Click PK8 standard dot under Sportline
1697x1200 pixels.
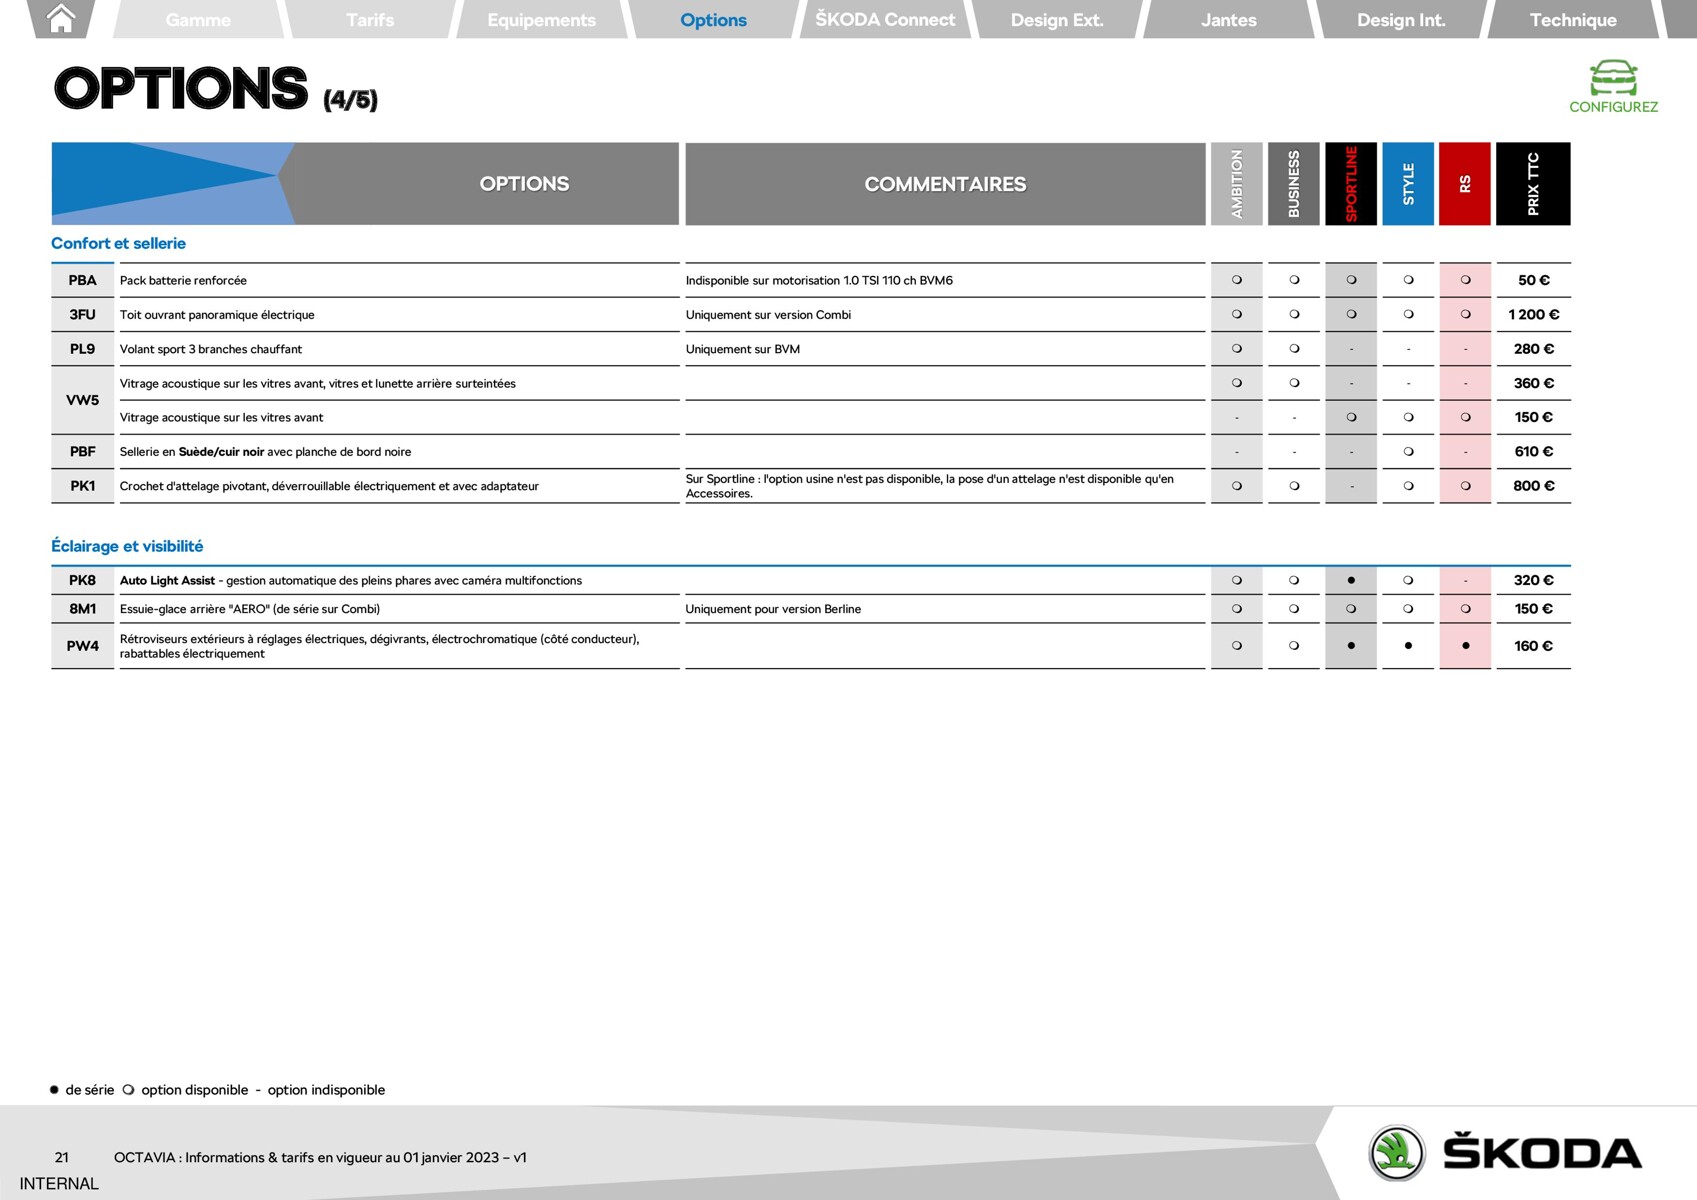[1351, 580]
